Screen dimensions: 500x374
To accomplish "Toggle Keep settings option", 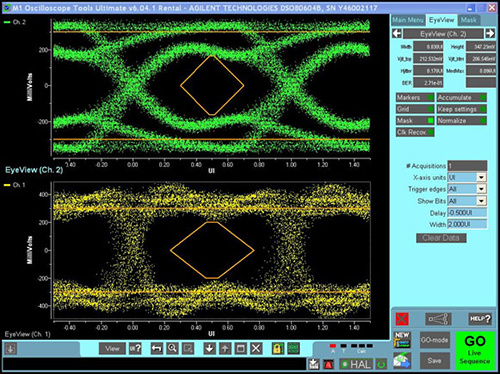I will pyautogui.click(x=462, y=109).
